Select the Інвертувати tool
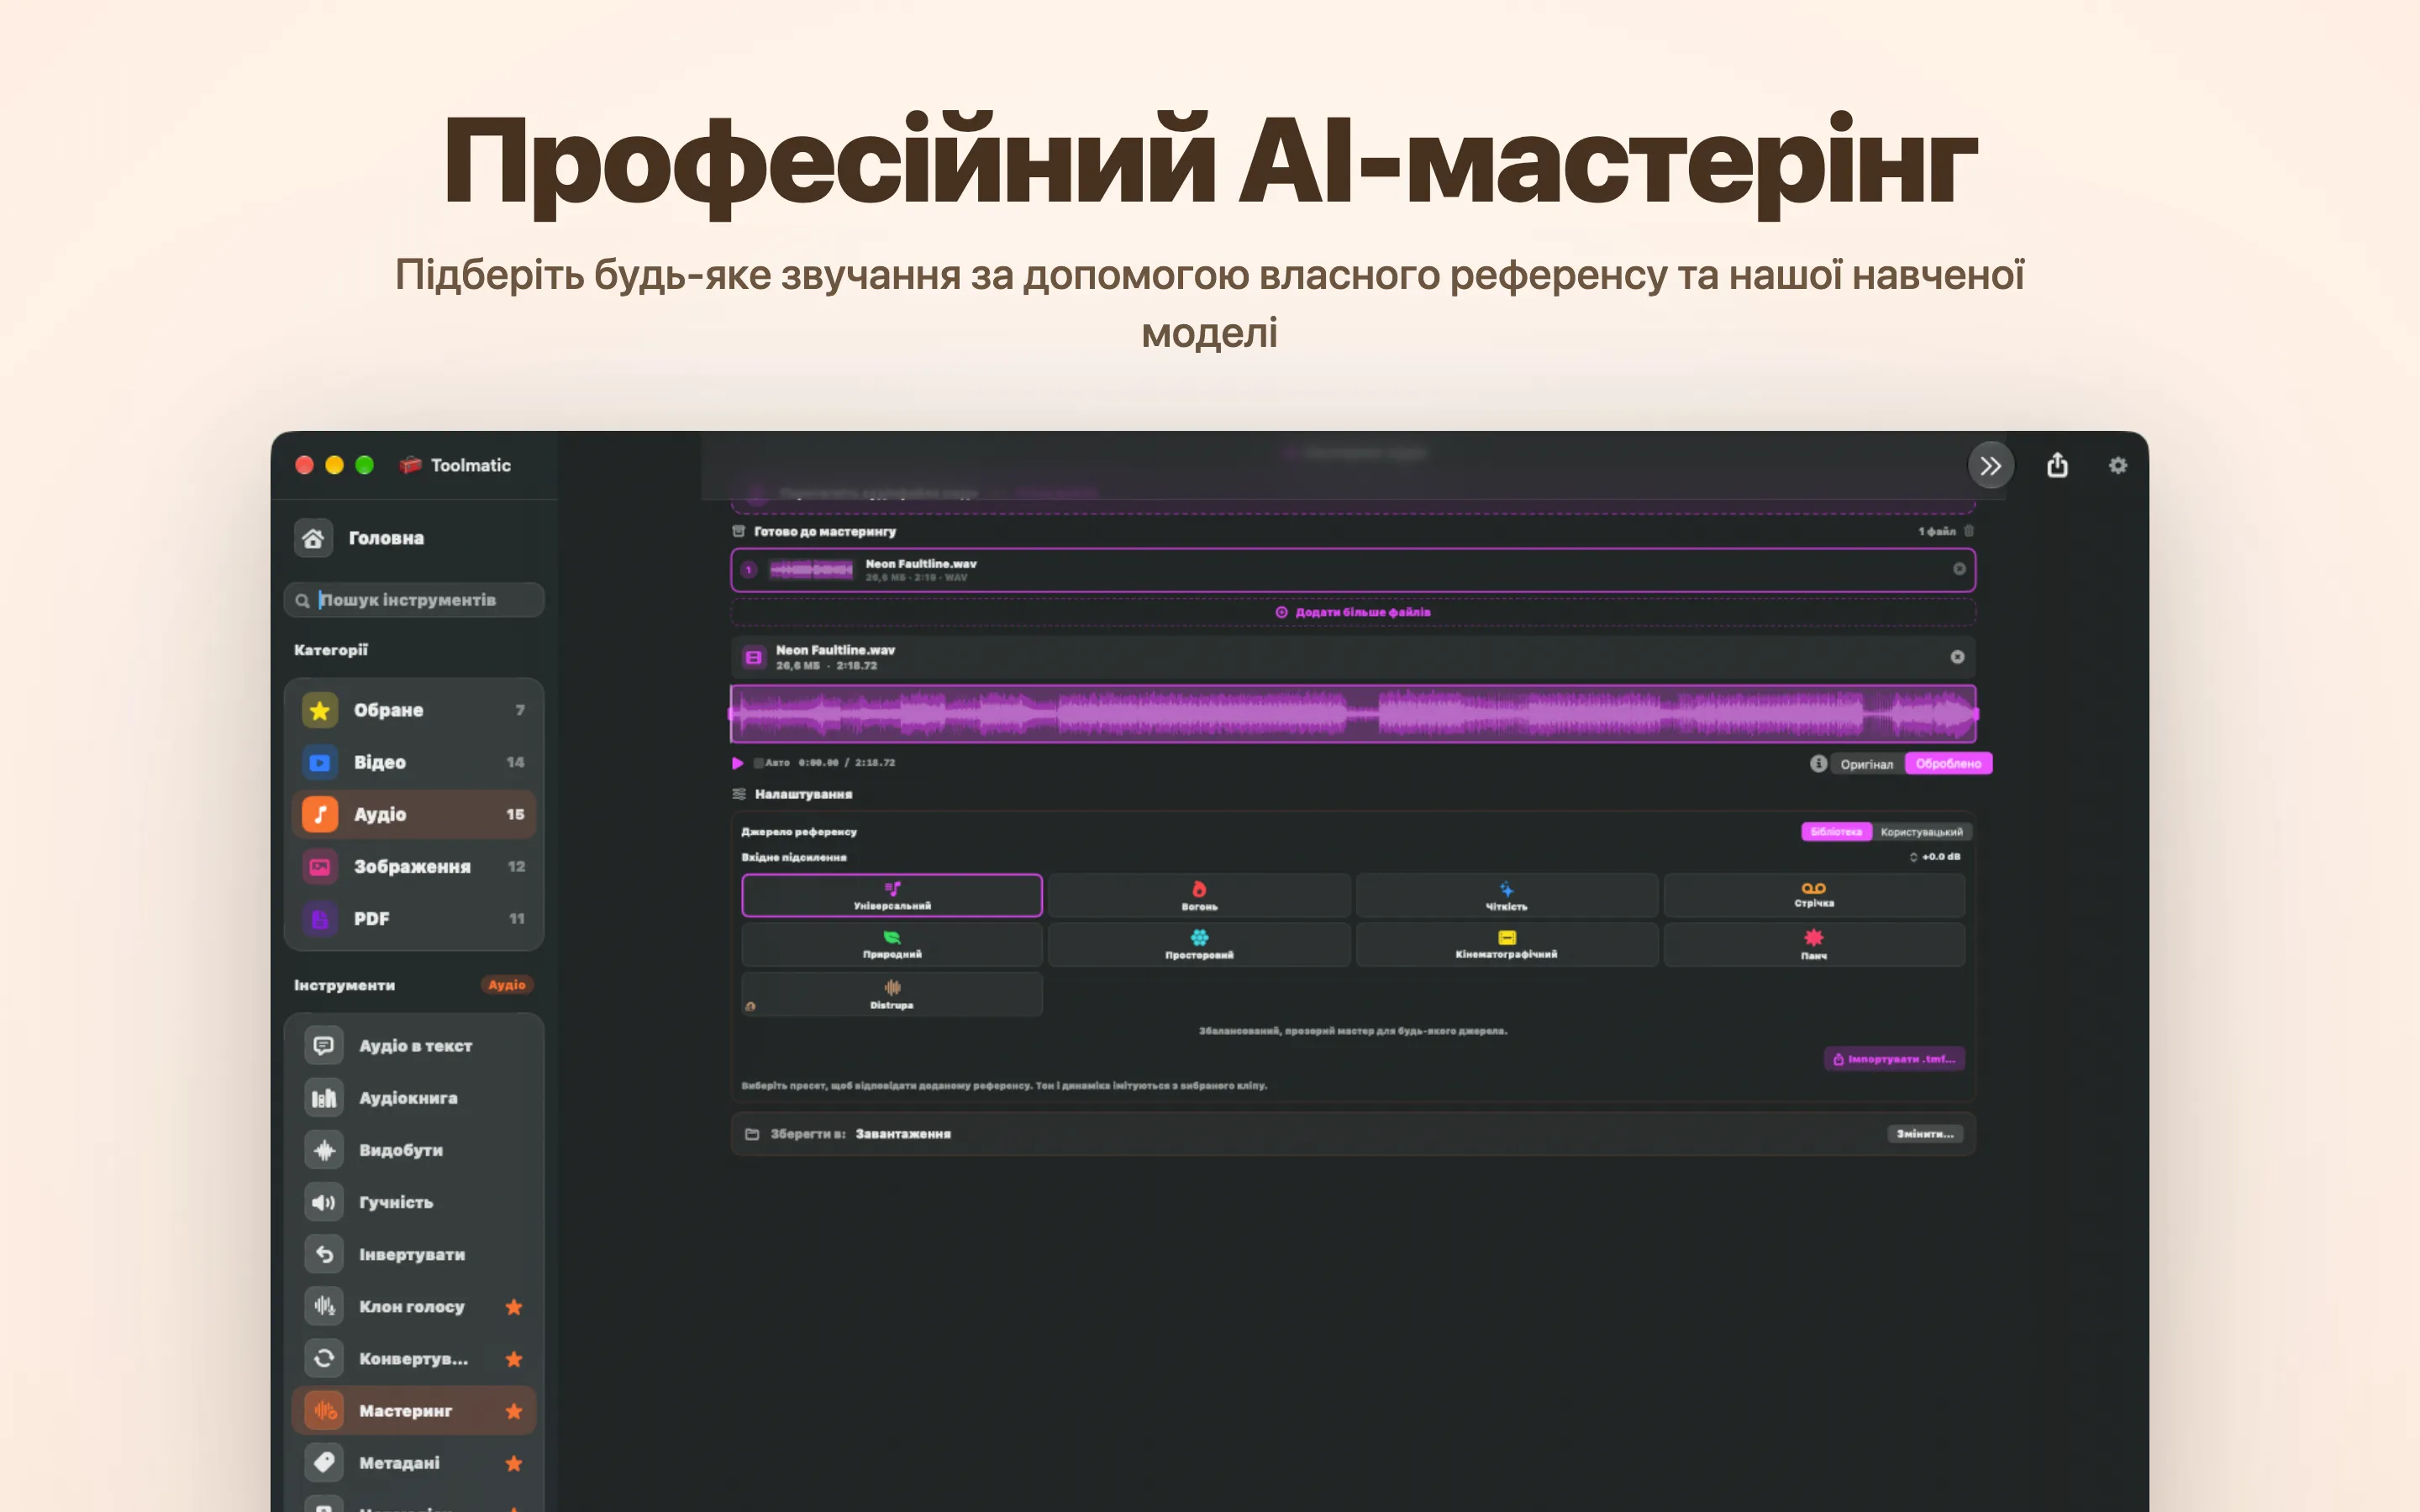 (x=414, y=1254)
